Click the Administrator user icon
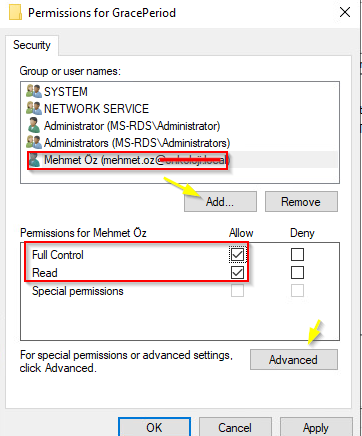 [x=34, y=126]
